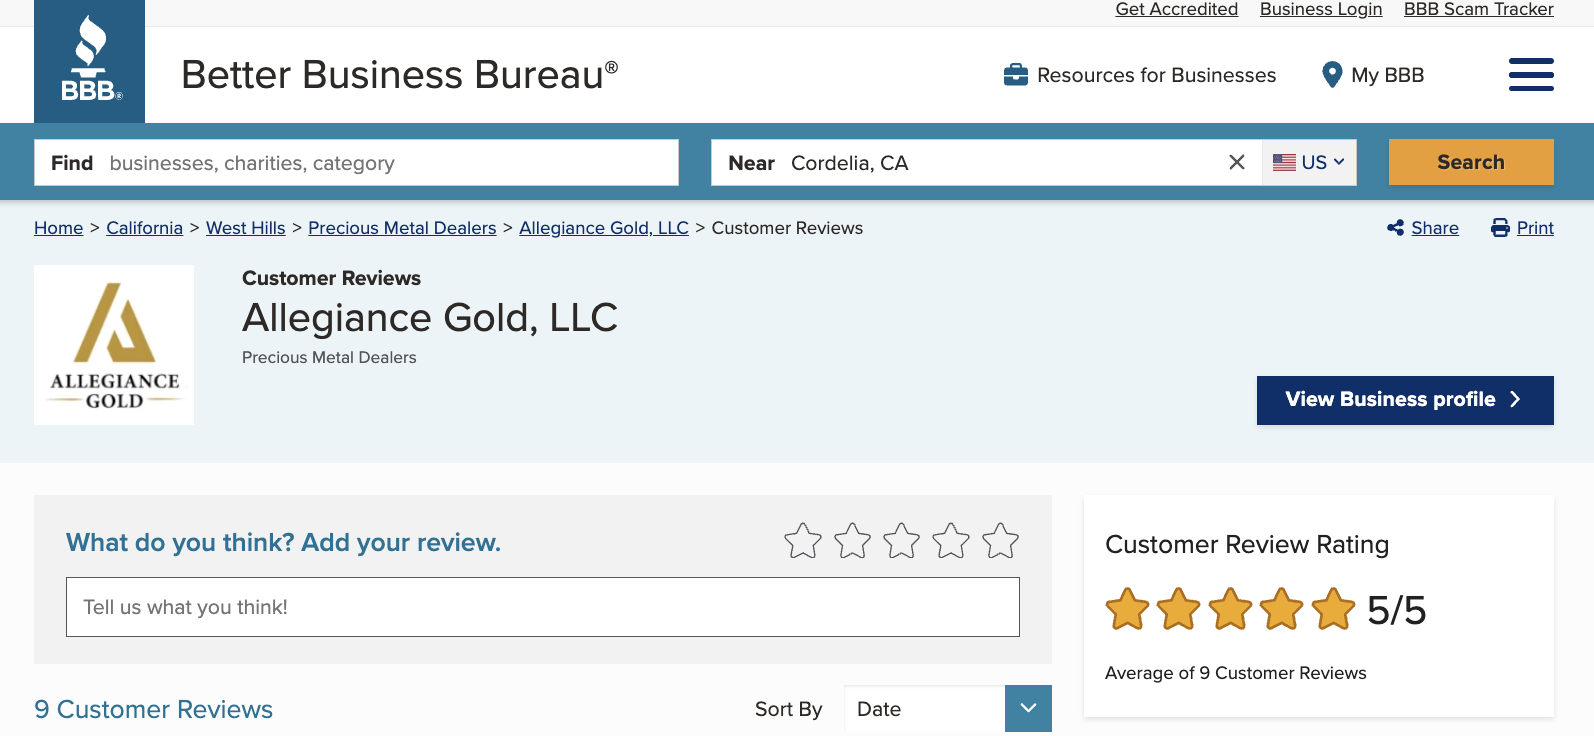1594x736 pixels.
Task: Click the Customer Review Rating heading
Action: click(1247, 544)
